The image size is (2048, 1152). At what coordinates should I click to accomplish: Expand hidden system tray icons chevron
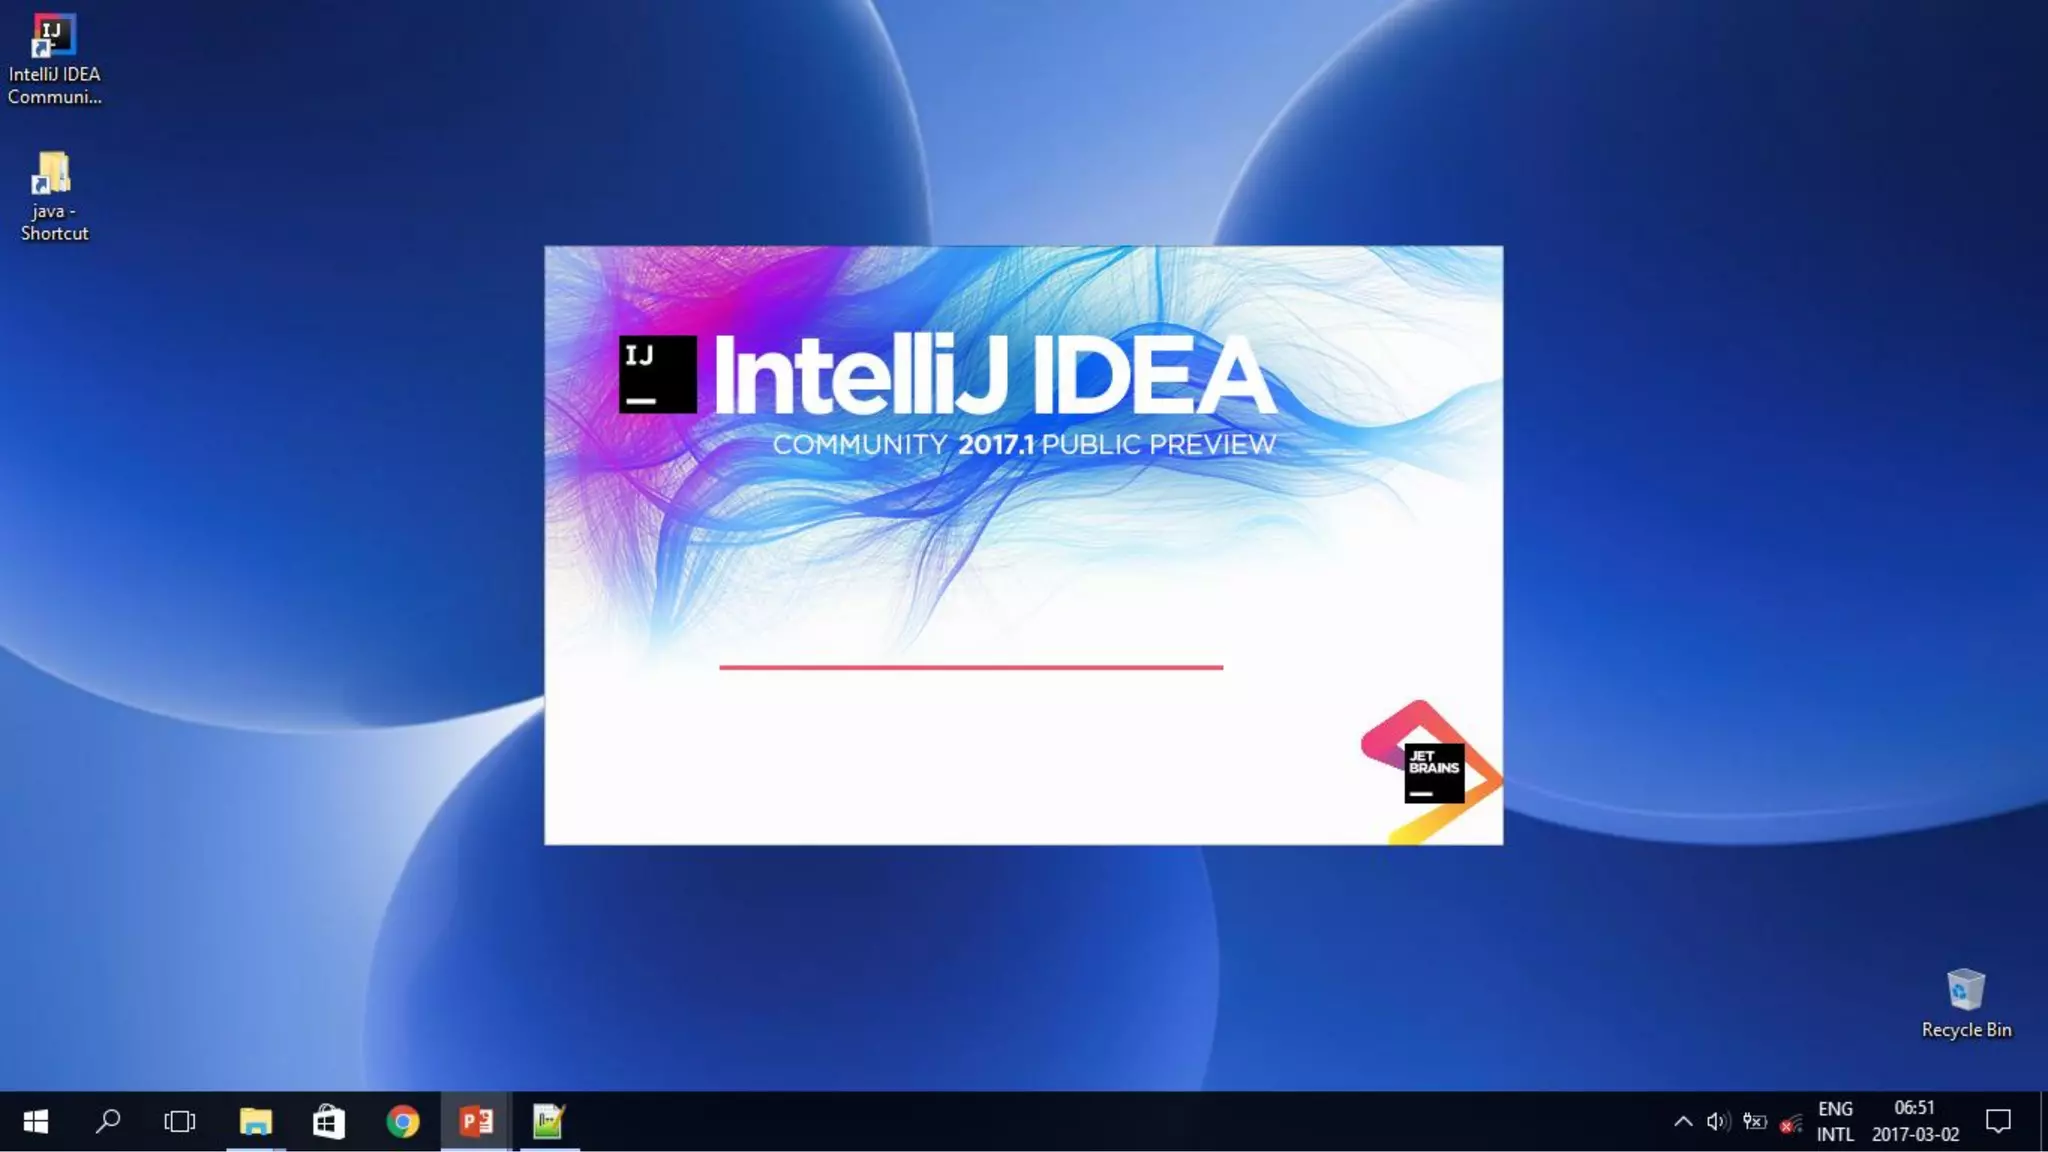click(x=1683, y=1122)
